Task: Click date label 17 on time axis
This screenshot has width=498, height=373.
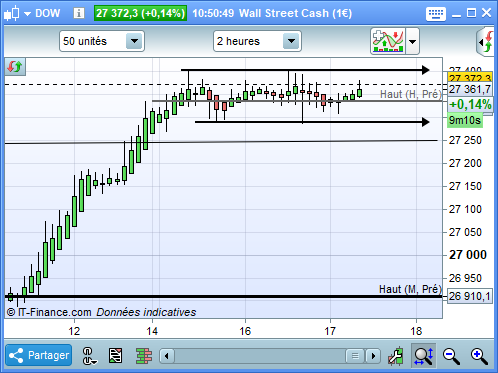Action: (x=330, y=331)
